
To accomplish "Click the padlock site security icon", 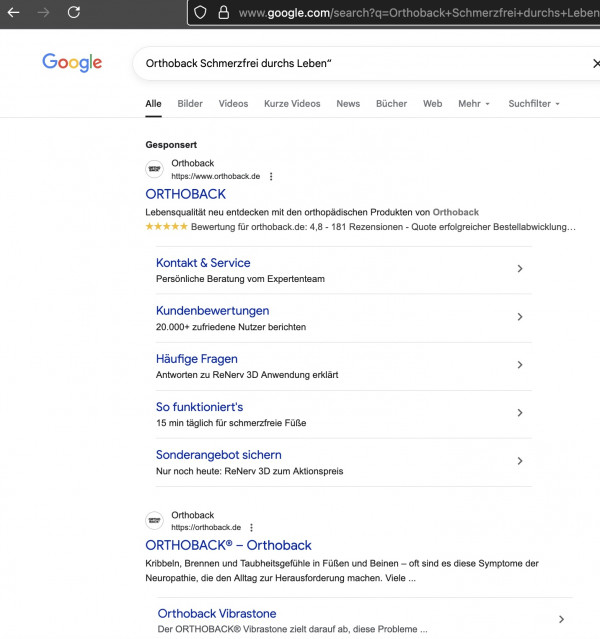I will 223,13.
